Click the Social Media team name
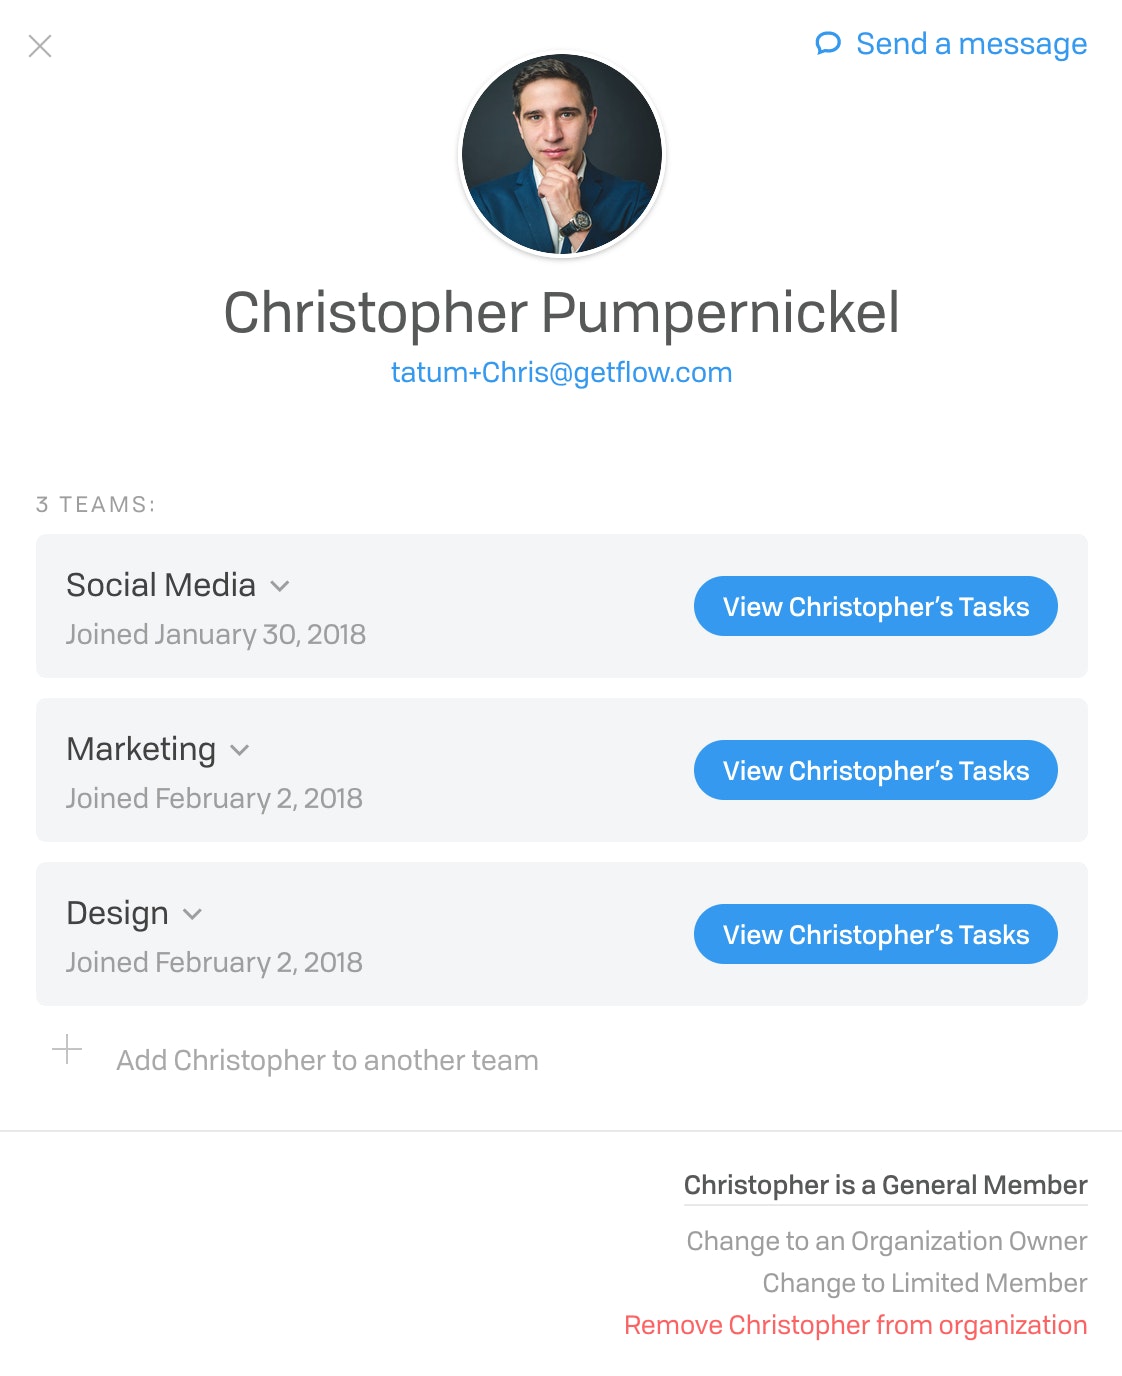The image size is (1122, 1376). click(x=161, y=585)
